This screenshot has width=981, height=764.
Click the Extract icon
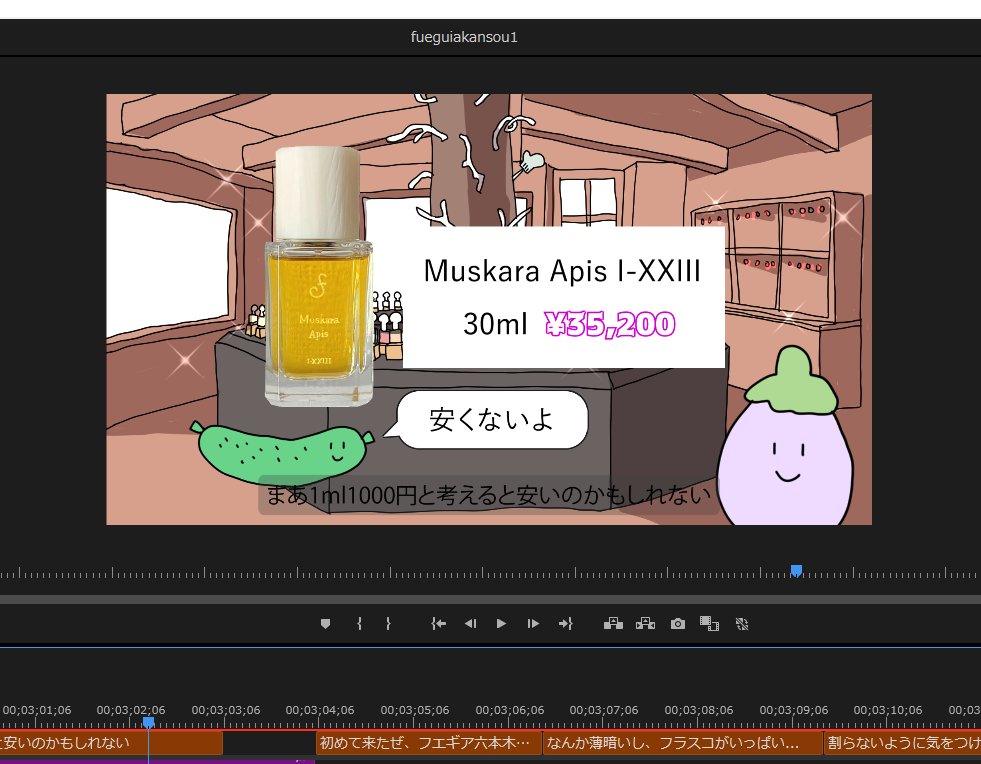pyautogui.click(x=645, y=624)
